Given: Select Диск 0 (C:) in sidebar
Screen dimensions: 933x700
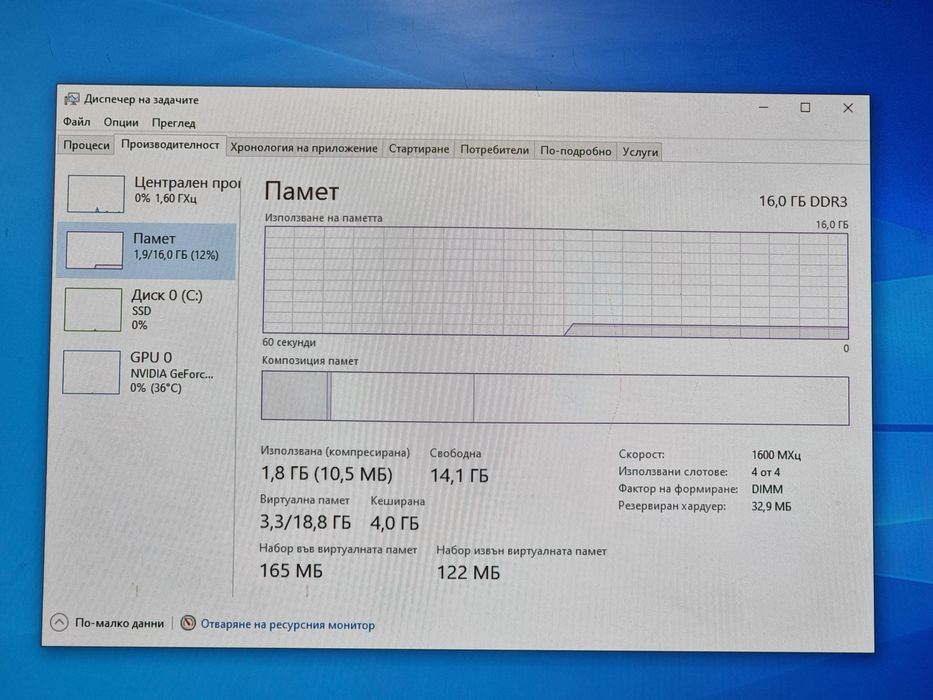Looking at the screenshot, I should [148, 310].
